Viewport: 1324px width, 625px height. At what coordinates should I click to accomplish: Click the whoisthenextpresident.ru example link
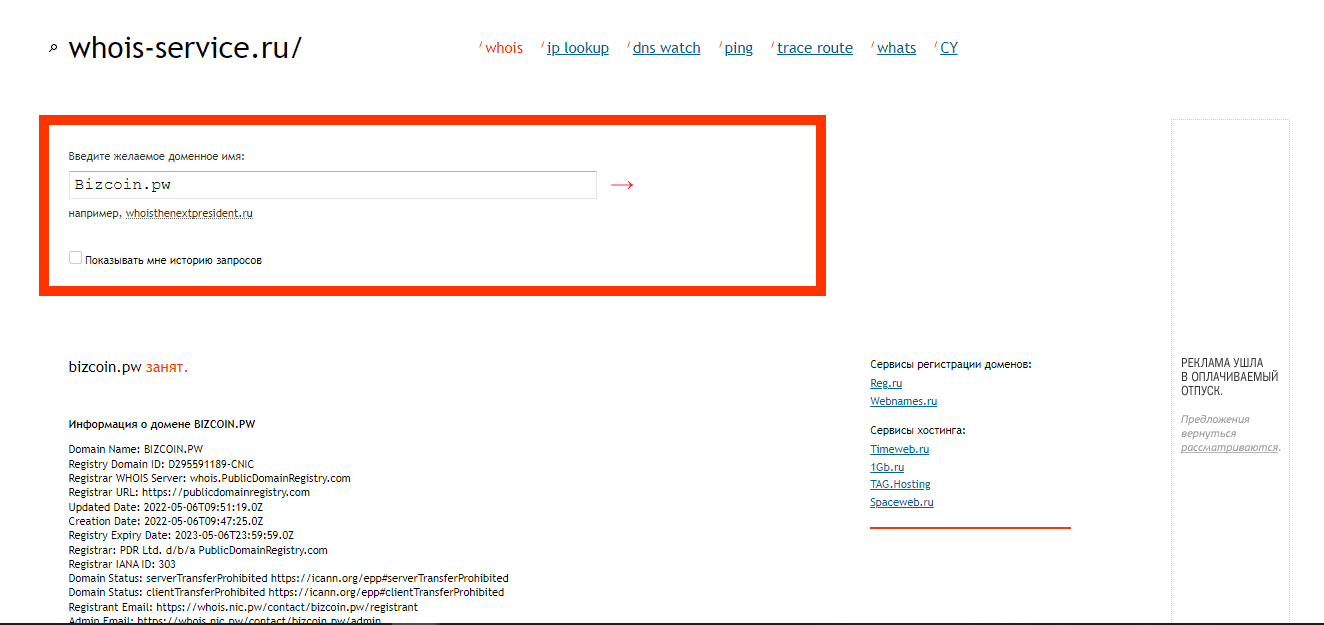(x=189, y=213)
